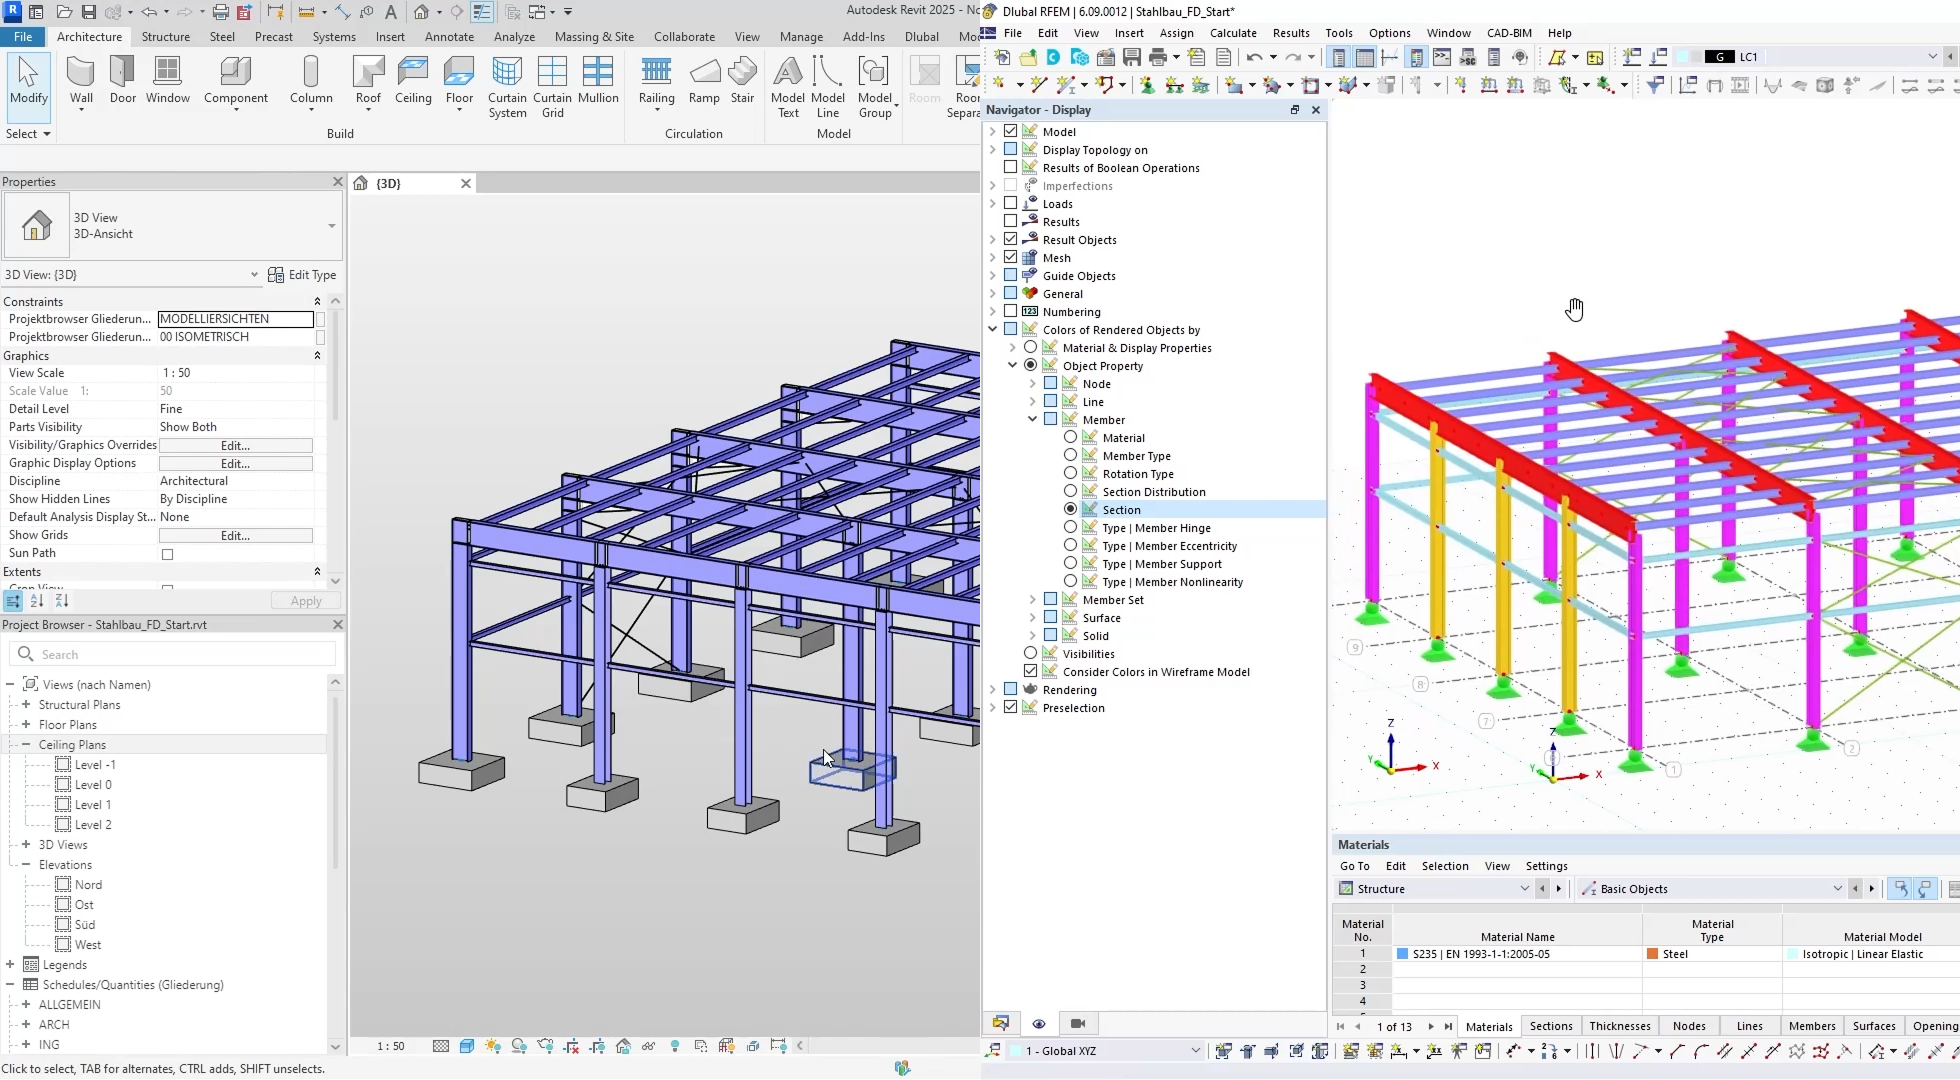Select Member Type radio option
The height and width of the screenshot is (1080, 1960).
pos(1070,455)
